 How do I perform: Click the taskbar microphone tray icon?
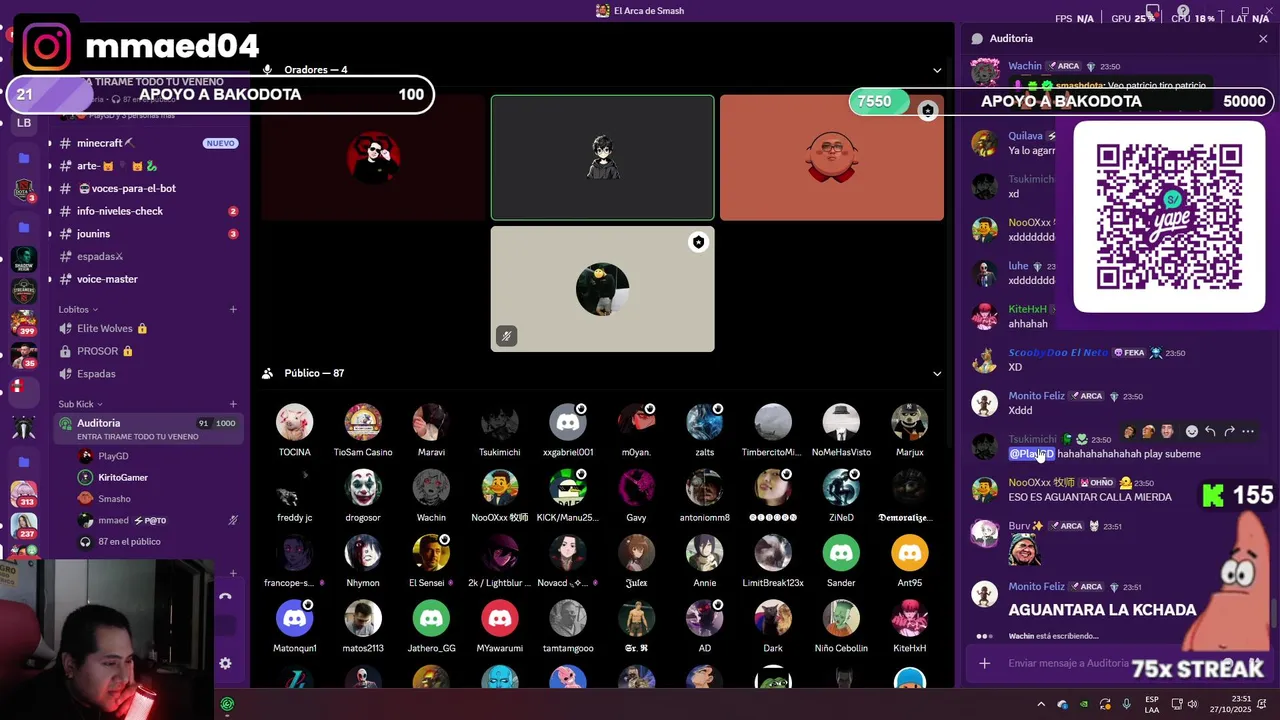pos(1126,704)
